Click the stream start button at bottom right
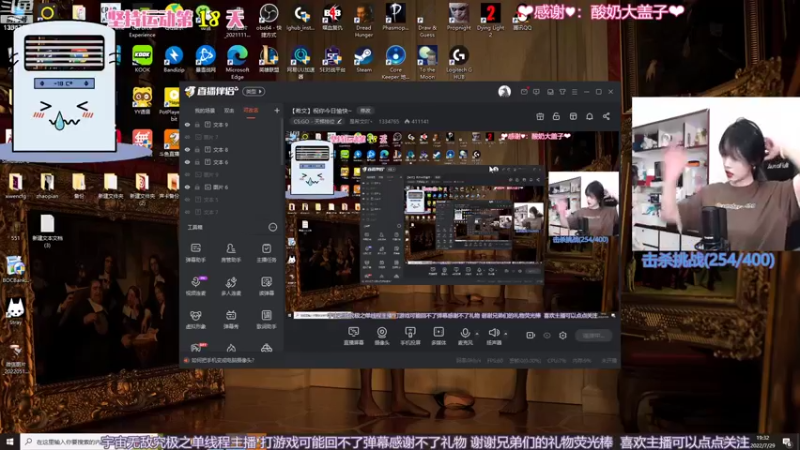The height and width of the screenshot is (450, 800). tap(593, 335)
